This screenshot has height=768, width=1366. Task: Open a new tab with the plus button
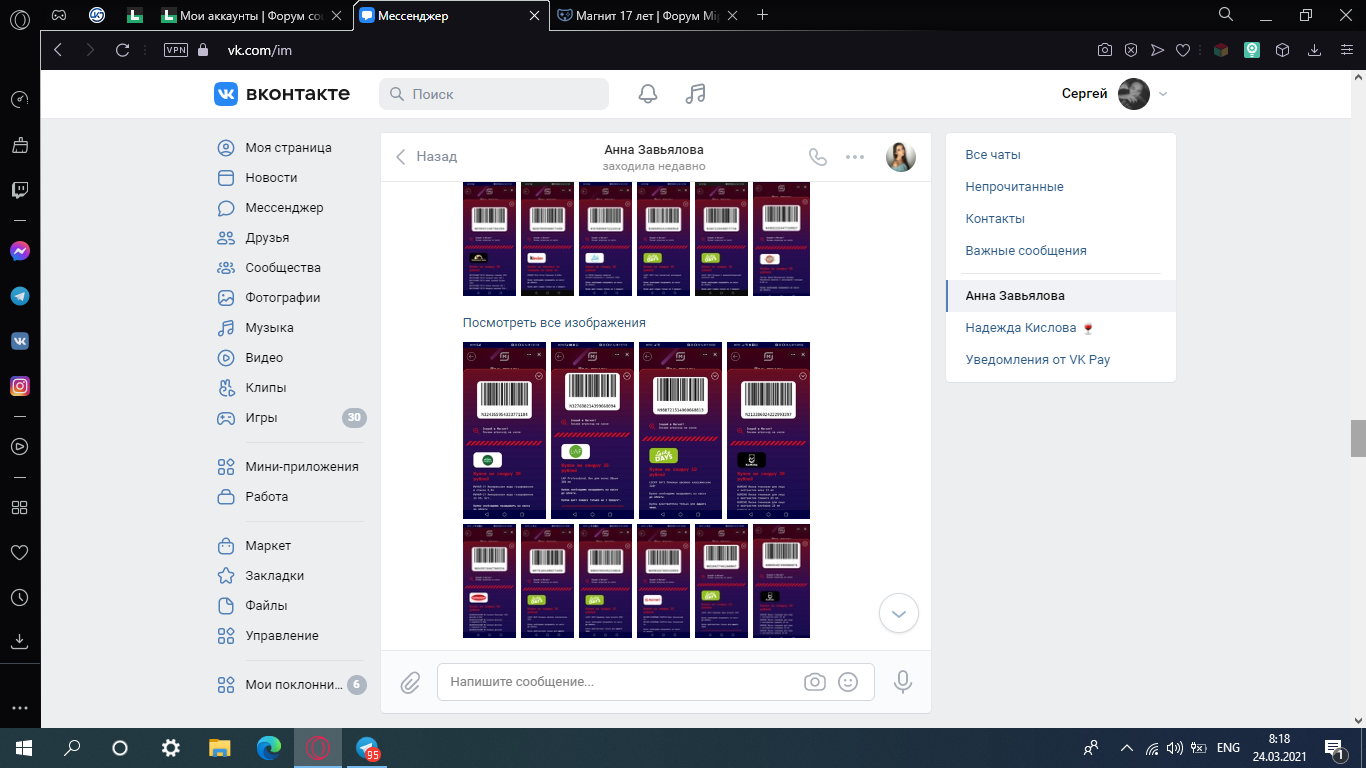(x=763, y=15)
